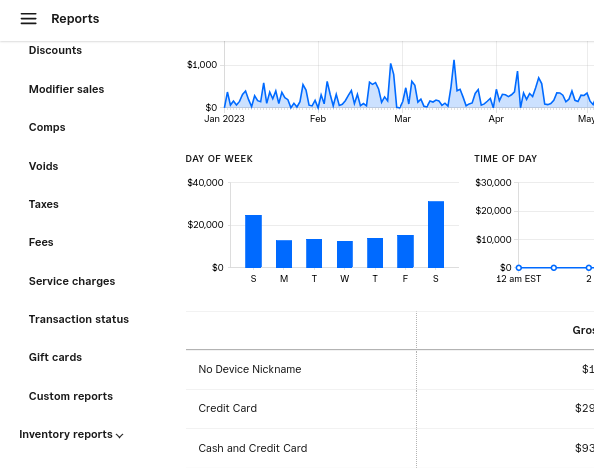Image resolution: width=594 pixels, height=468 pixels.
Task: Go to the Comps report
Action: pos(47,127)
